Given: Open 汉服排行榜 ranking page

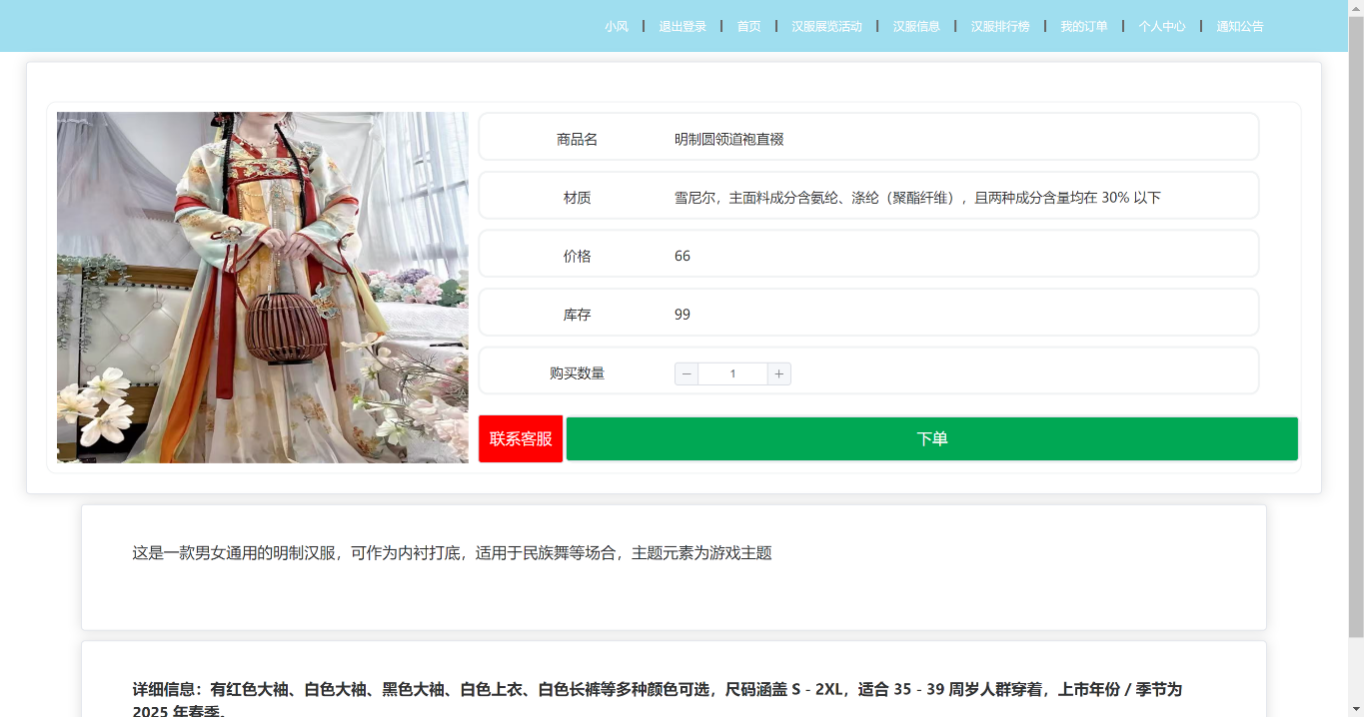Looking at the screenshot, I should (1000, 27).
